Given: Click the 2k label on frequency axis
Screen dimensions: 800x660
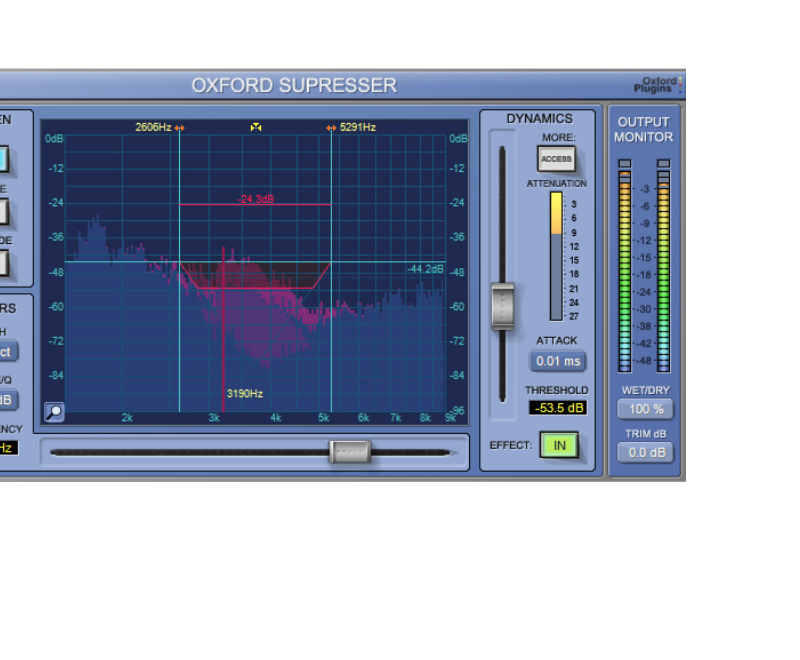Looking at the screenshot, I should coord(127,418).
